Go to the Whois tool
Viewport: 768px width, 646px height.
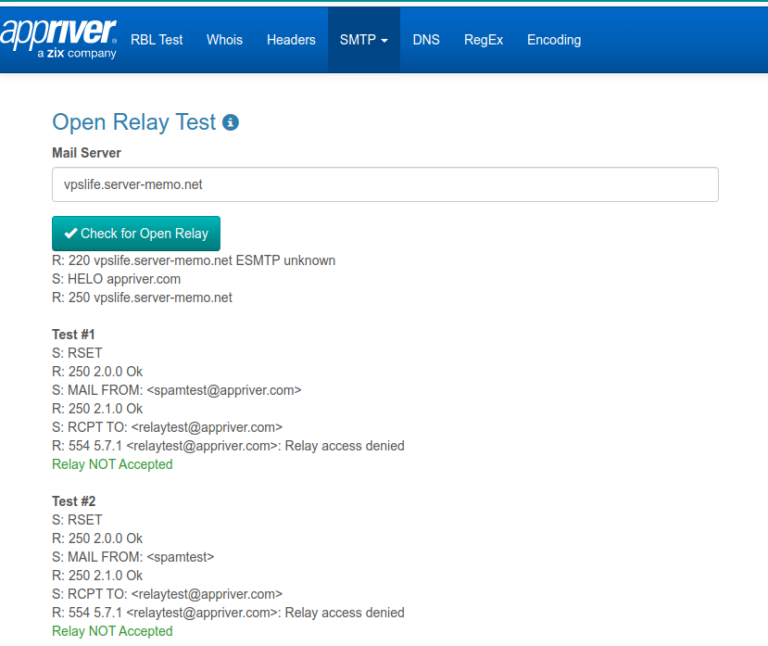(x=224, y=40)
